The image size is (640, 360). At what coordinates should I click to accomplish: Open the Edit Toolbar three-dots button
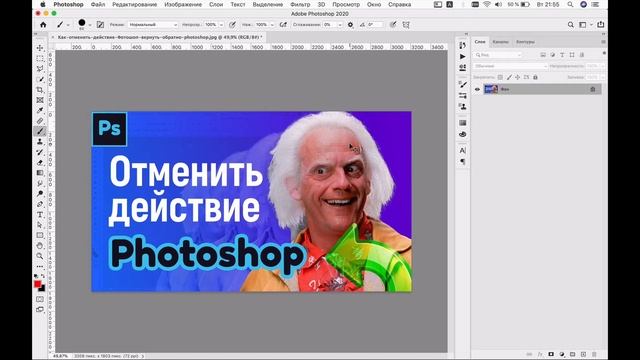pos(40,267)
